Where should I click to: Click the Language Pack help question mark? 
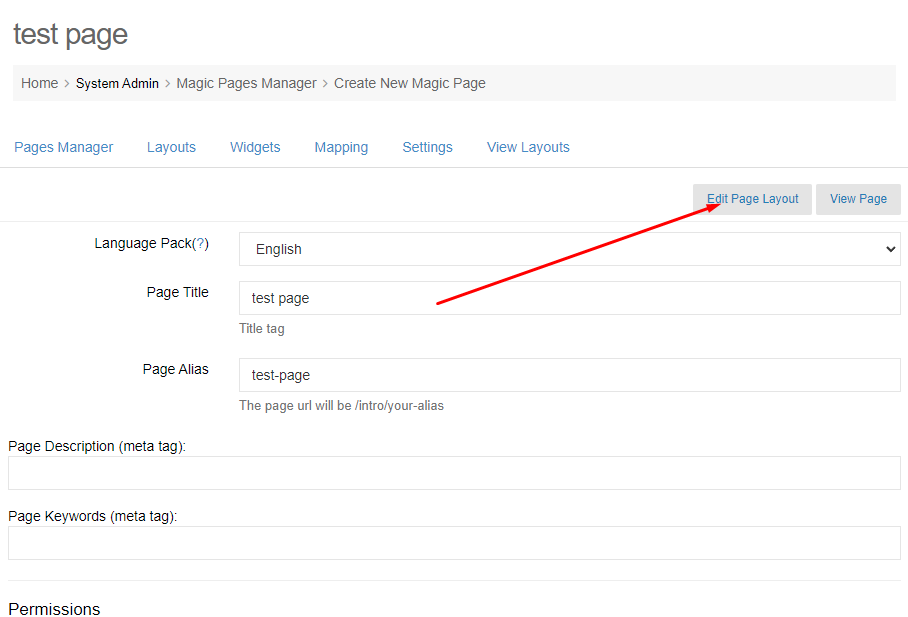(x=200, y=243)
